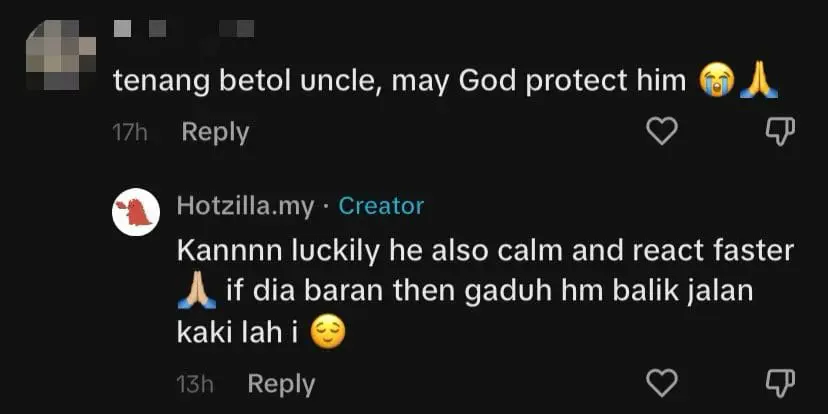Click the crying emoji in the first comment
Viewport: 828px width, 414px height.
tap(717, 81)
